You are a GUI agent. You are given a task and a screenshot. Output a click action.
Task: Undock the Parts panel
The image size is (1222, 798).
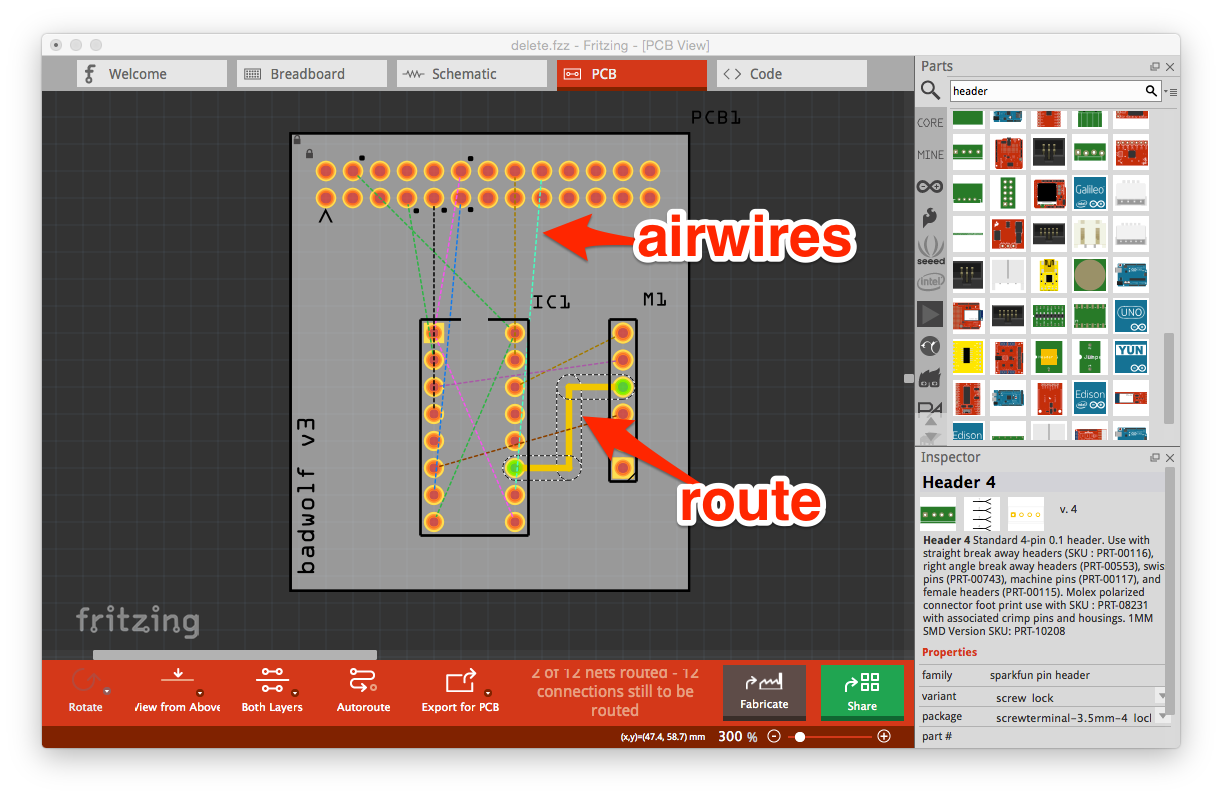coord(1155,67)
